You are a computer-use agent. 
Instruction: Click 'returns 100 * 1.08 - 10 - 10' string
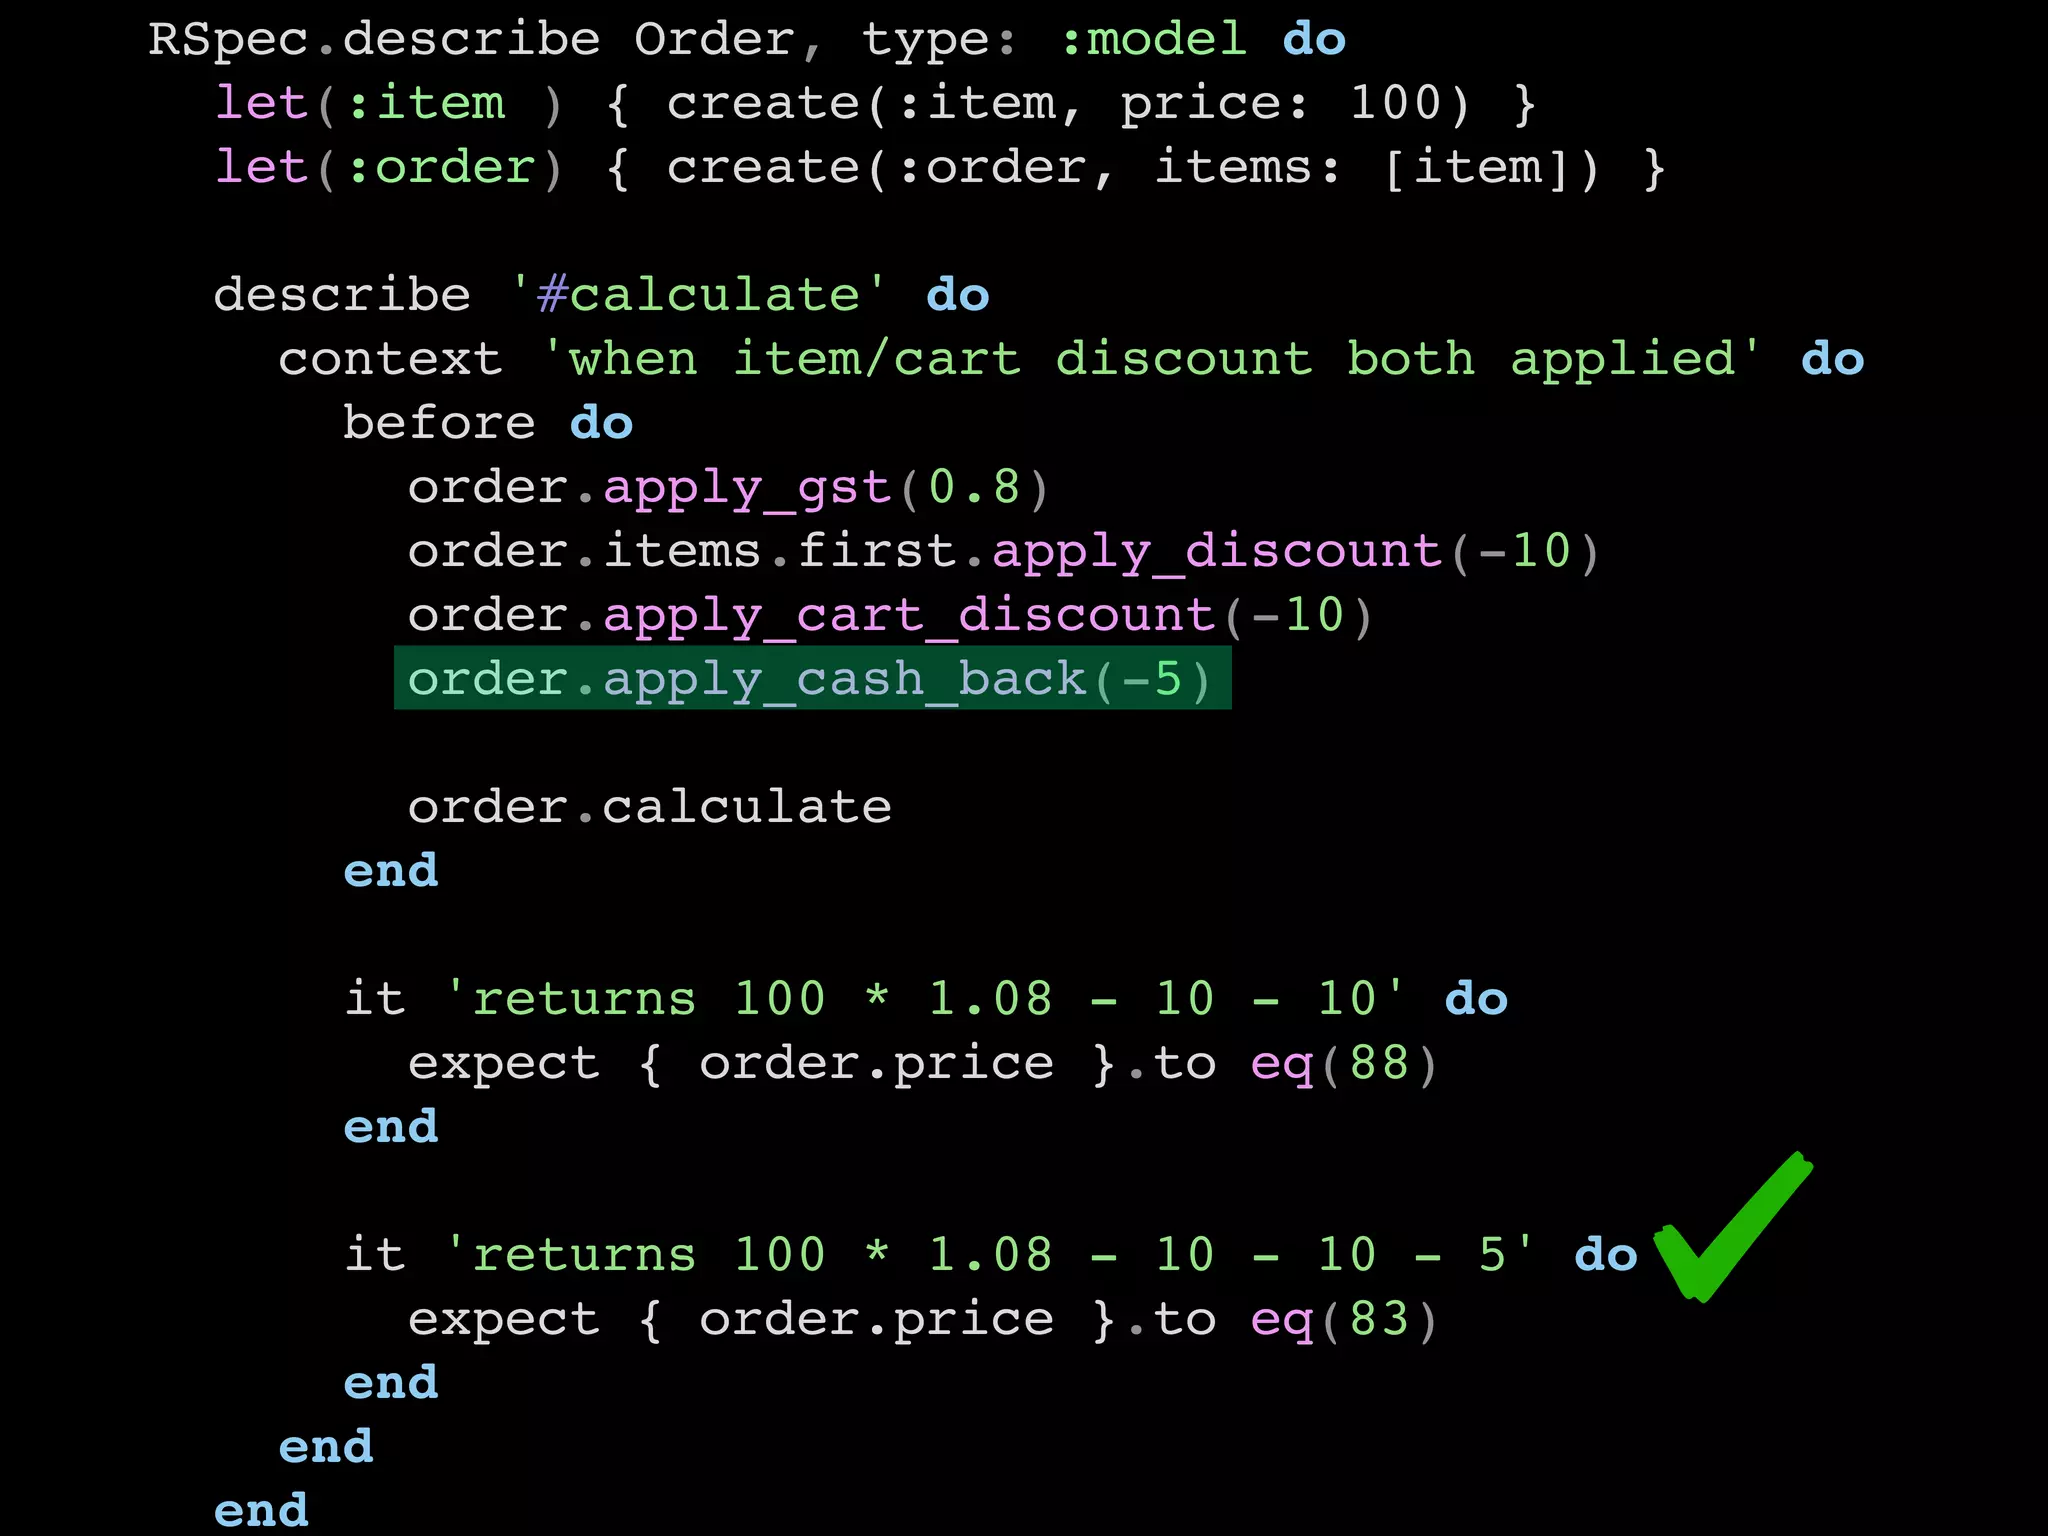tap(925, 999)
